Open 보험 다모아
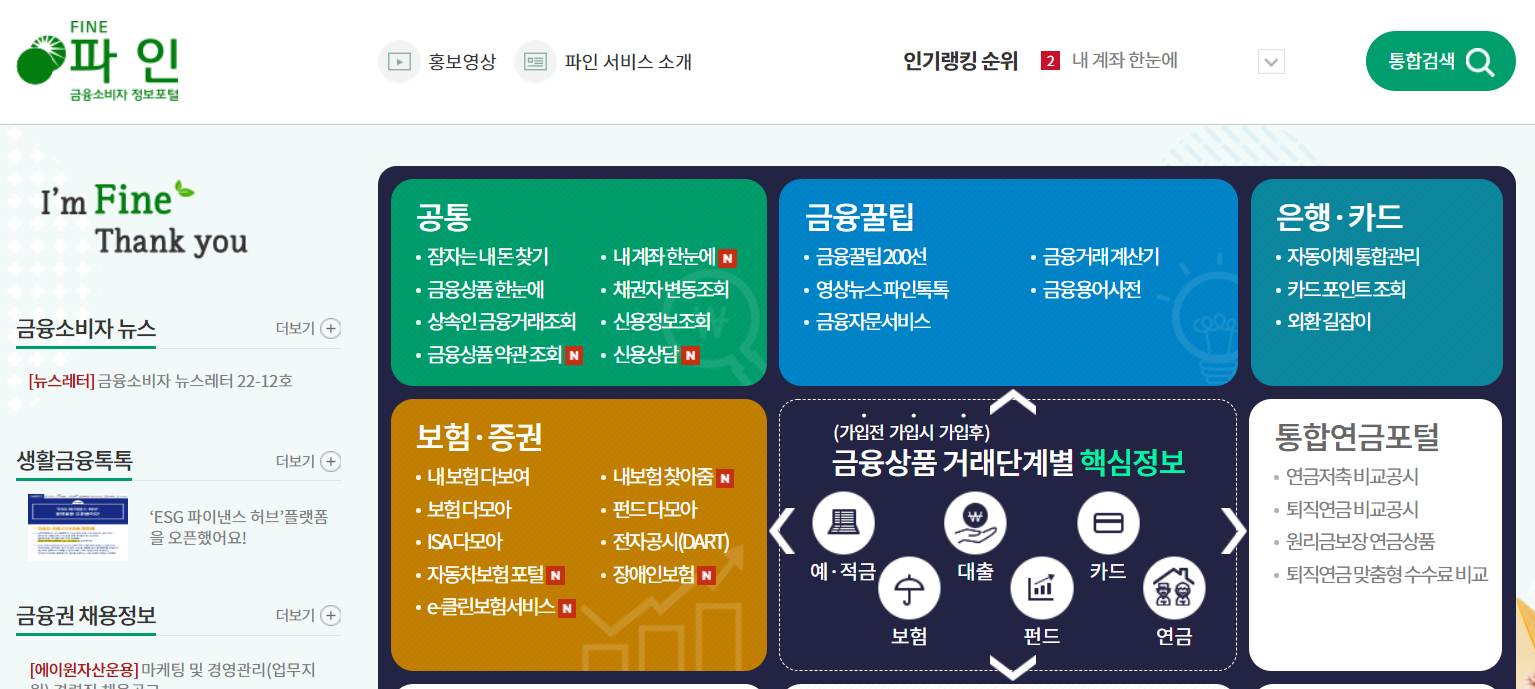1535x689 pixels. pyautogui.click(x=469, y=510)
